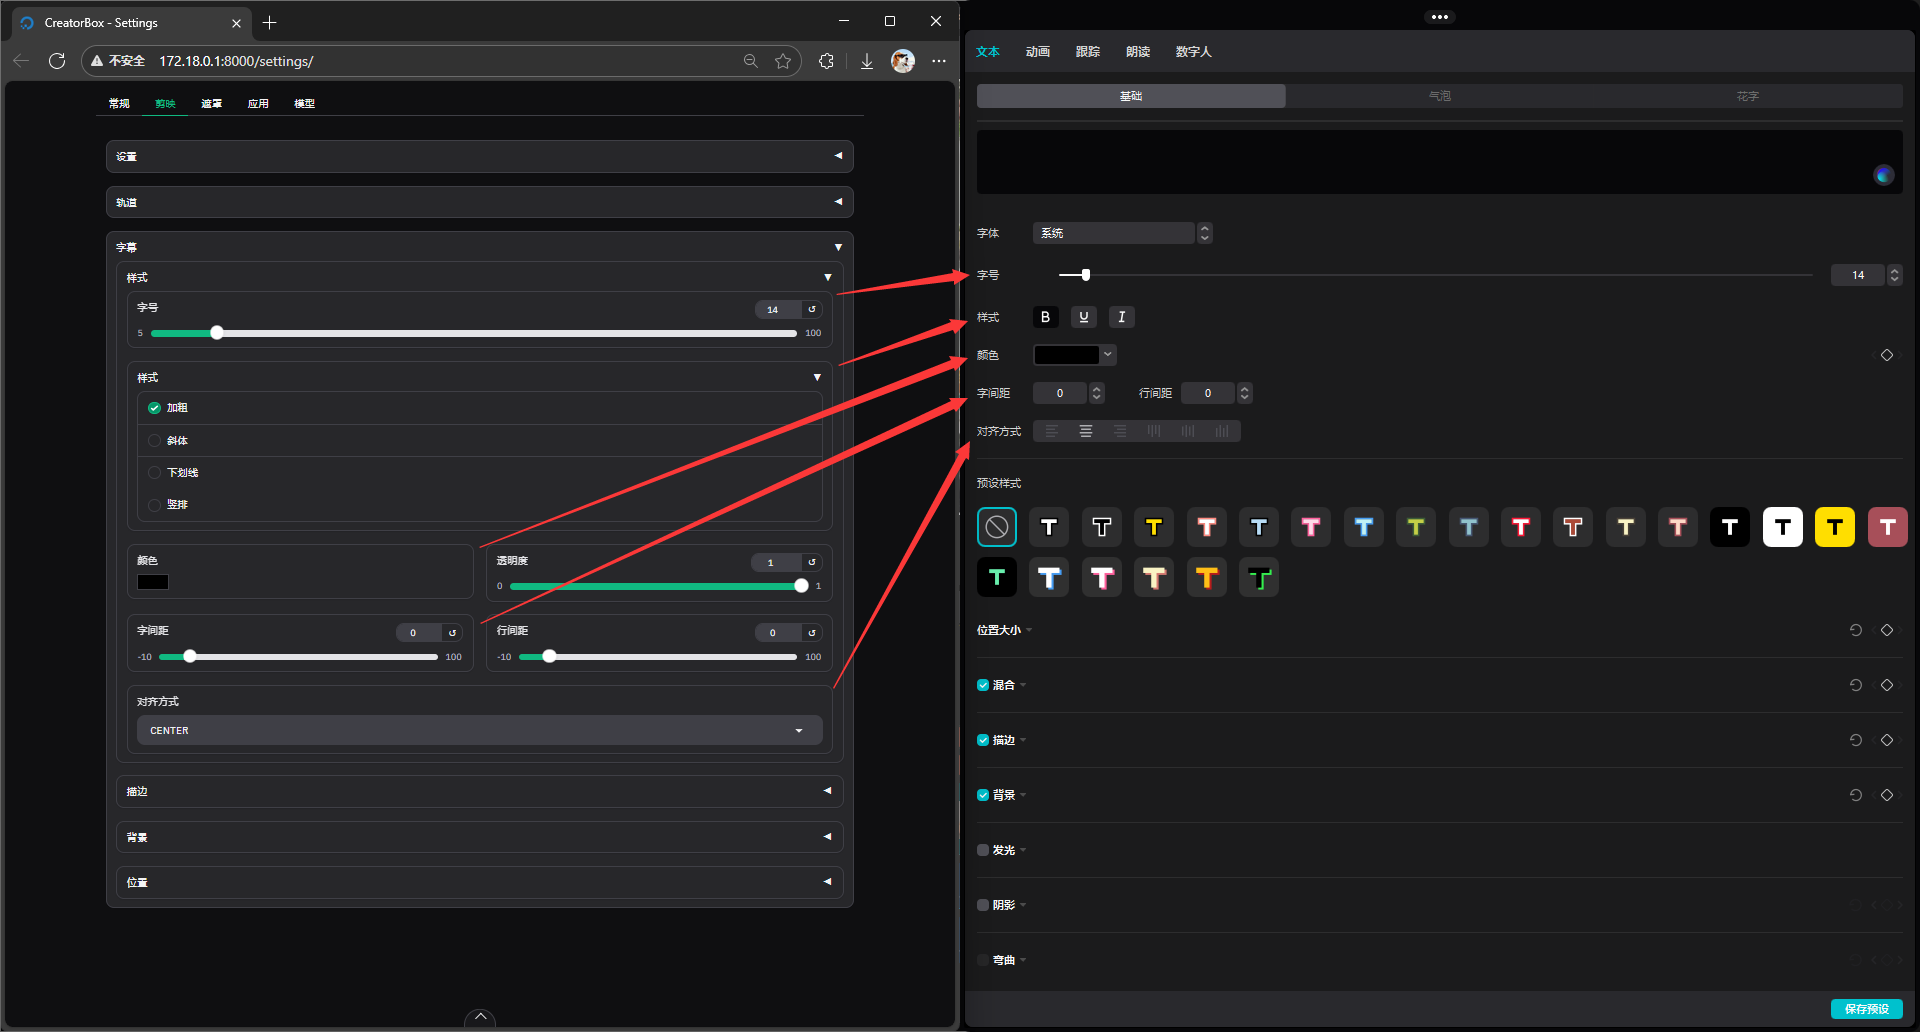
Task: Toggle bold (B) style in right panel
Action: tap(1045, 317)
